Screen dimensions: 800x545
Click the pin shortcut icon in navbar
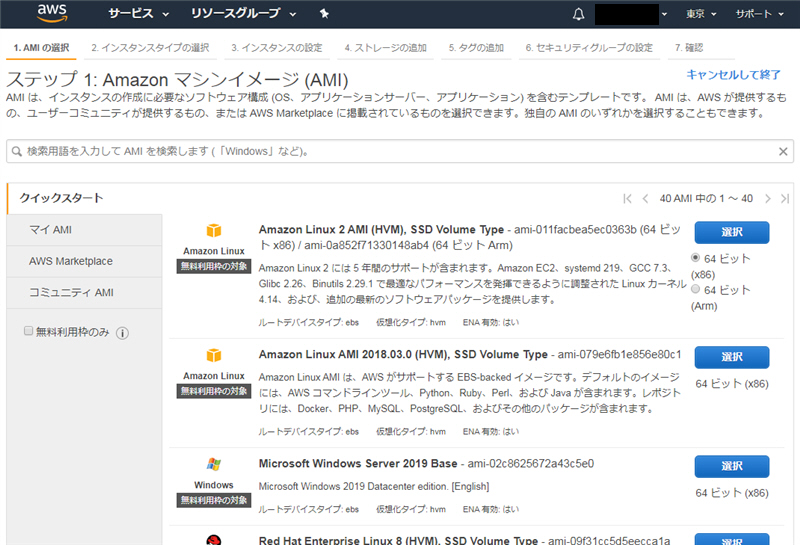(324, 14)
